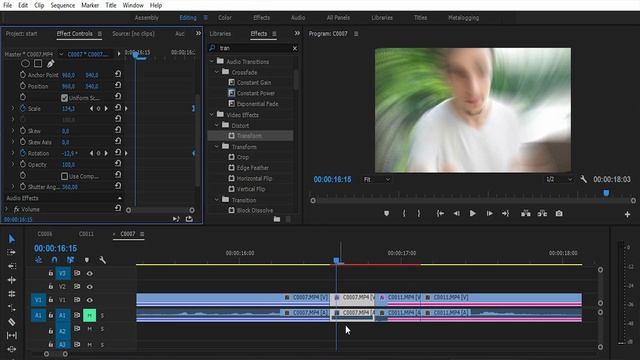Toggle Rotation animation stopwatch
This screenshot has width=640, height=360.
click(23, 153)
